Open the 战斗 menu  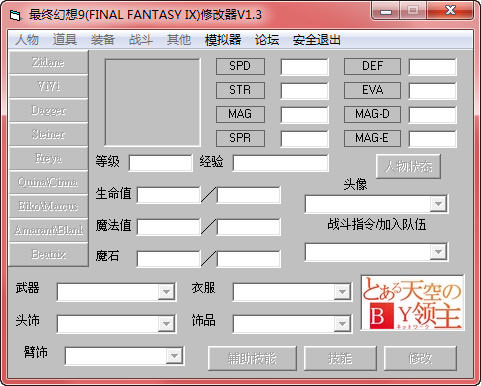click(141, 40)
